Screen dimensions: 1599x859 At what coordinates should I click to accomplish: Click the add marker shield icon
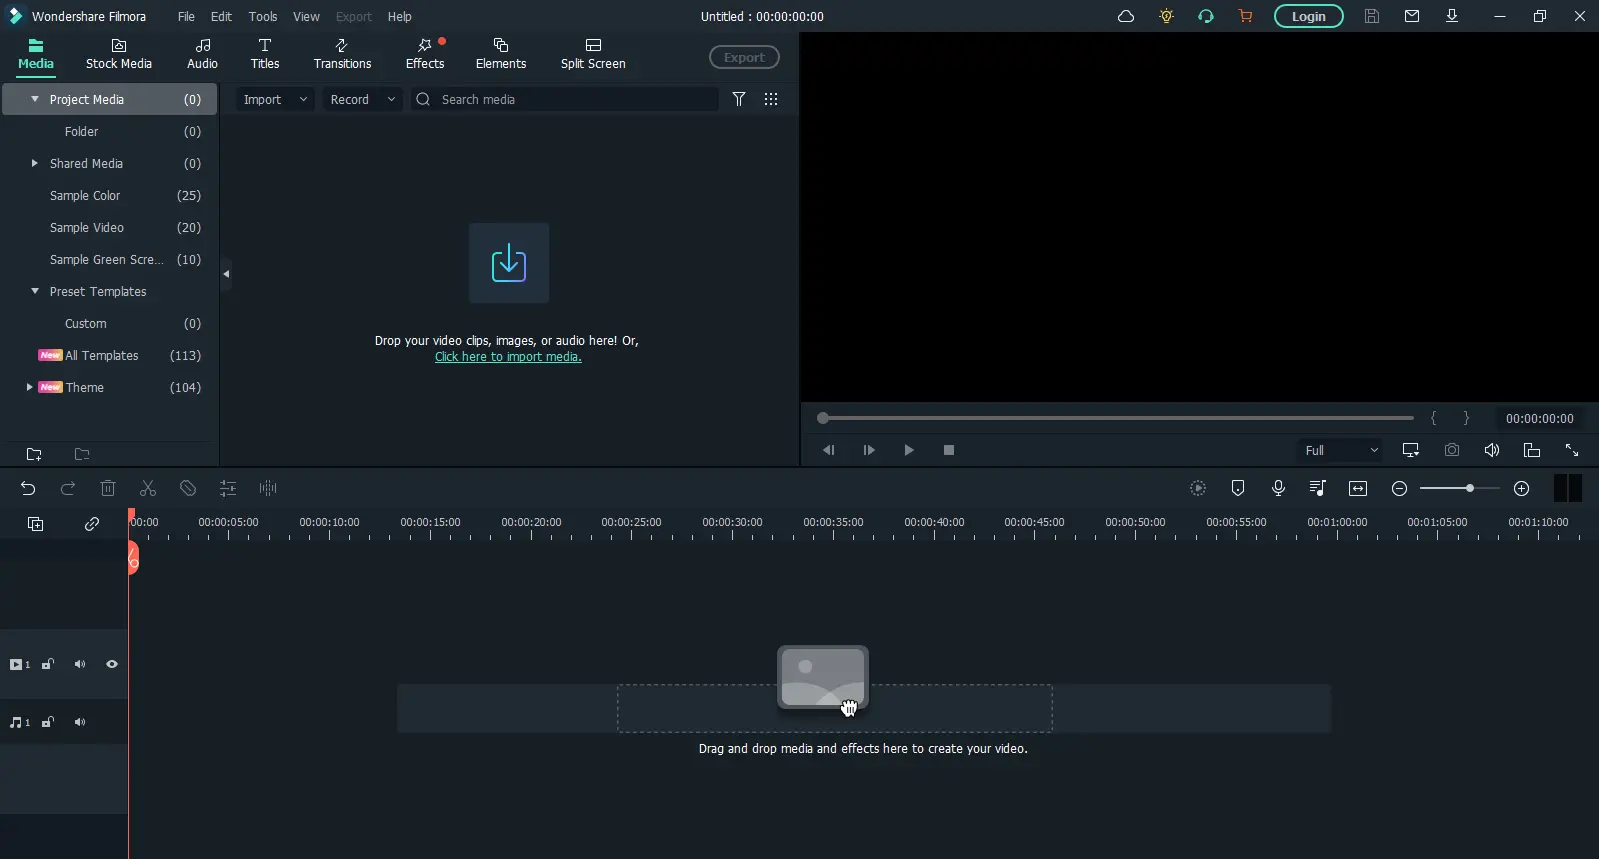[x=1238, y=488]
